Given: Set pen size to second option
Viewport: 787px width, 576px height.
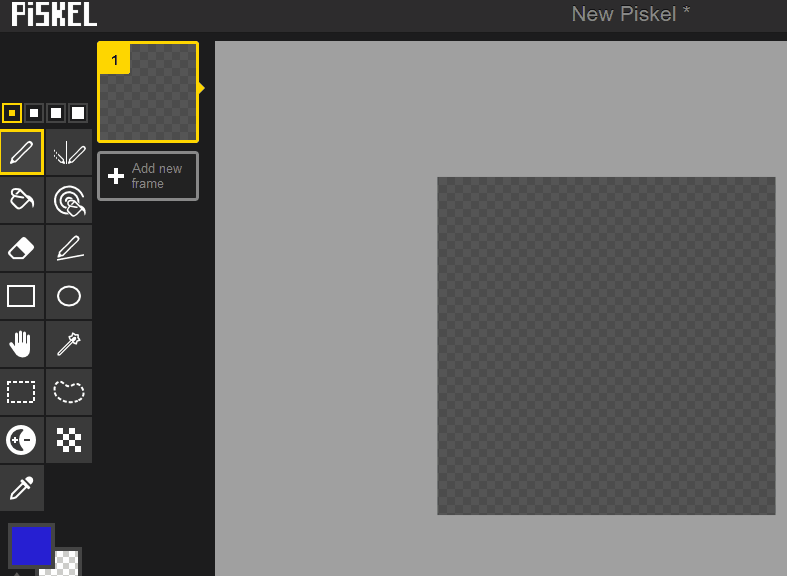Looking at the screenshot, I should point(34,113).
